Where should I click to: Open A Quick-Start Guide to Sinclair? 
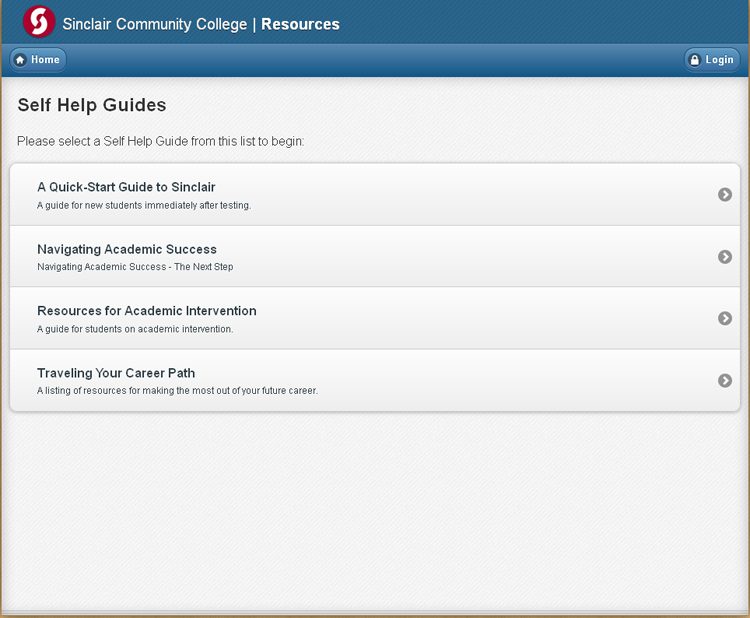click(x=126, y=187)
